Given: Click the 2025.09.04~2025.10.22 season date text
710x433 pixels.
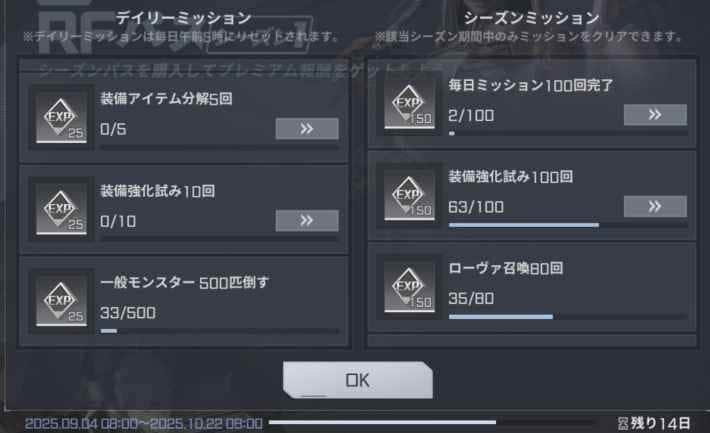Looking at the screenshot, I should (144, 424).
